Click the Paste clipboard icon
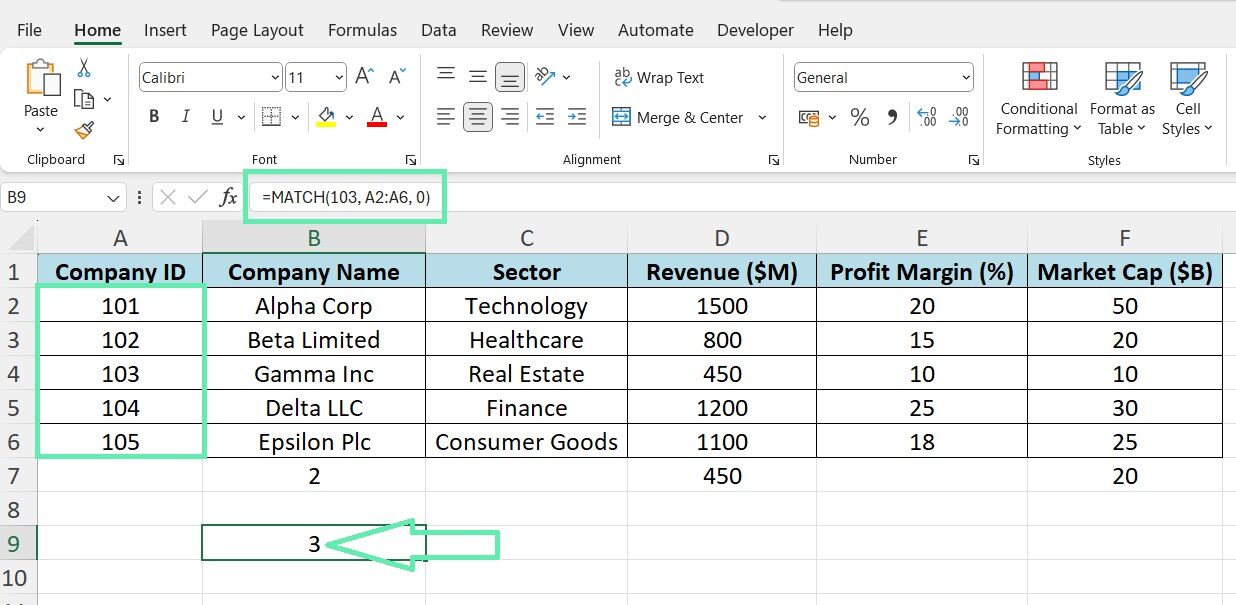Image resolution: width=1236 pixels, height=605 pixels. click(41, 78)
